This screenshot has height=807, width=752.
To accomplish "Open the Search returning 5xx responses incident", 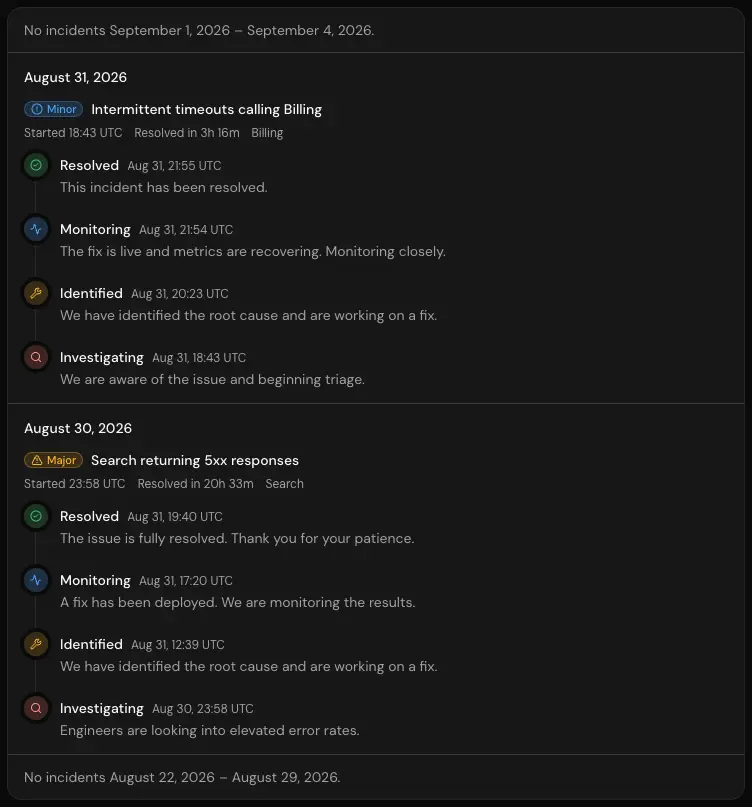I will pos(195,461).
